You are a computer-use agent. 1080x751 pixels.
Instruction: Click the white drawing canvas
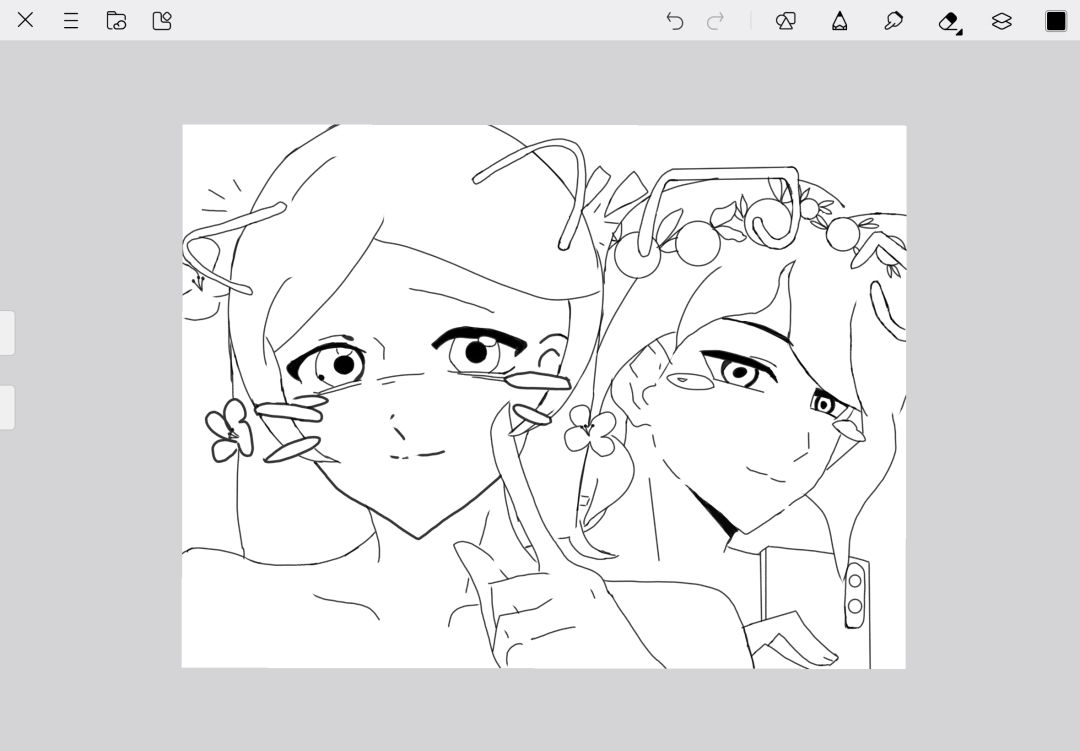coord(544,396)
